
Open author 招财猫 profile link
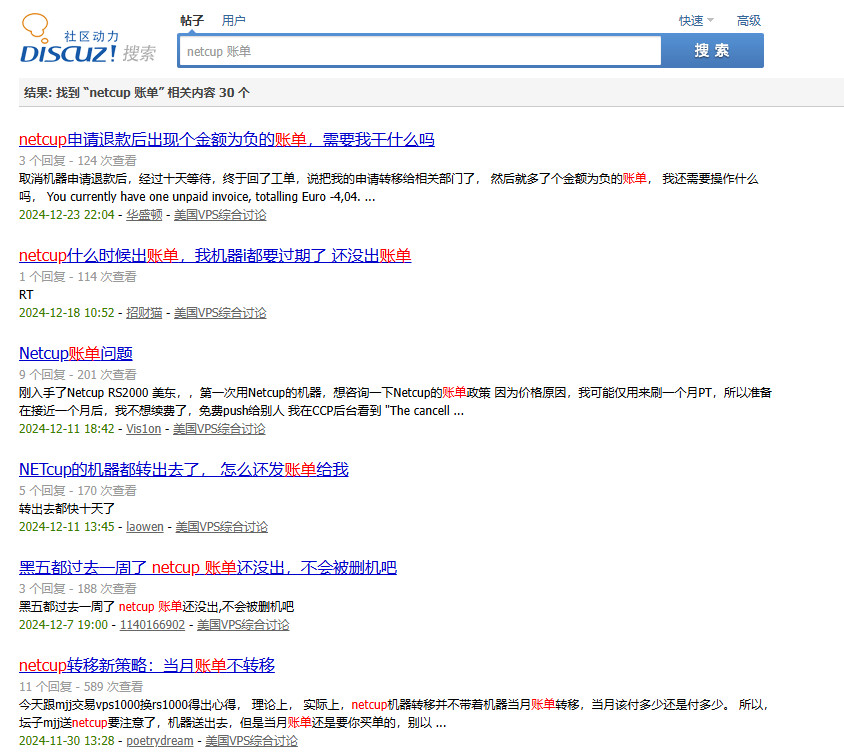(x=144, y=313)
